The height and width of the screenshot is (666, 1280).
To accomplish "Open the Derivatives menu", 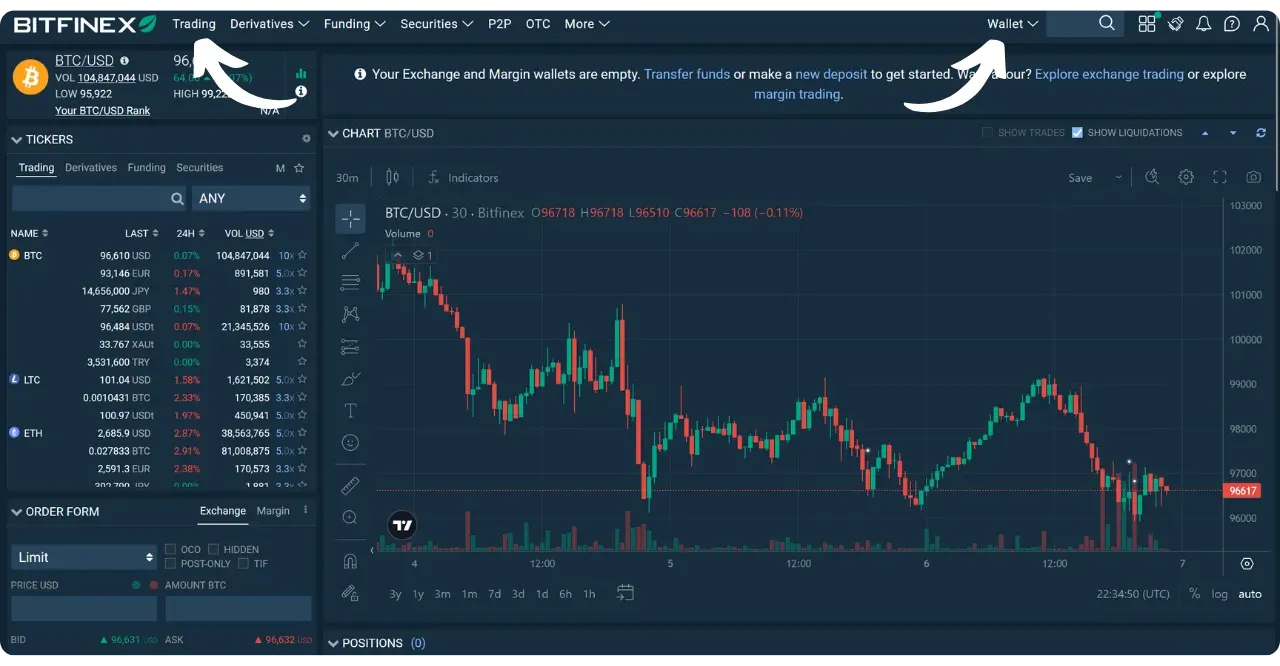I will (268, 23).
